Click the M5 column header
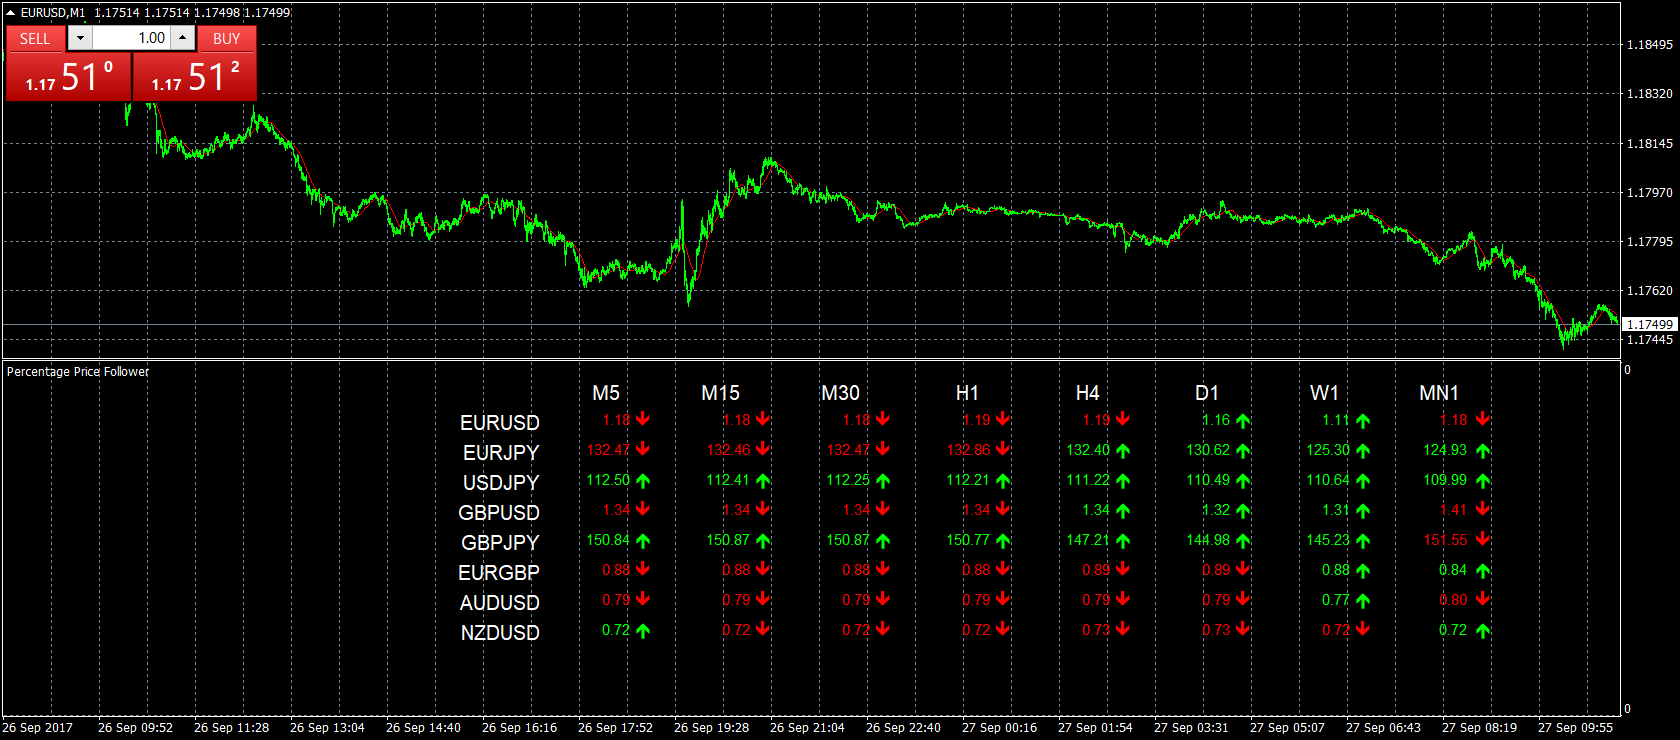 pyautogui.click(x=606, y=393)
